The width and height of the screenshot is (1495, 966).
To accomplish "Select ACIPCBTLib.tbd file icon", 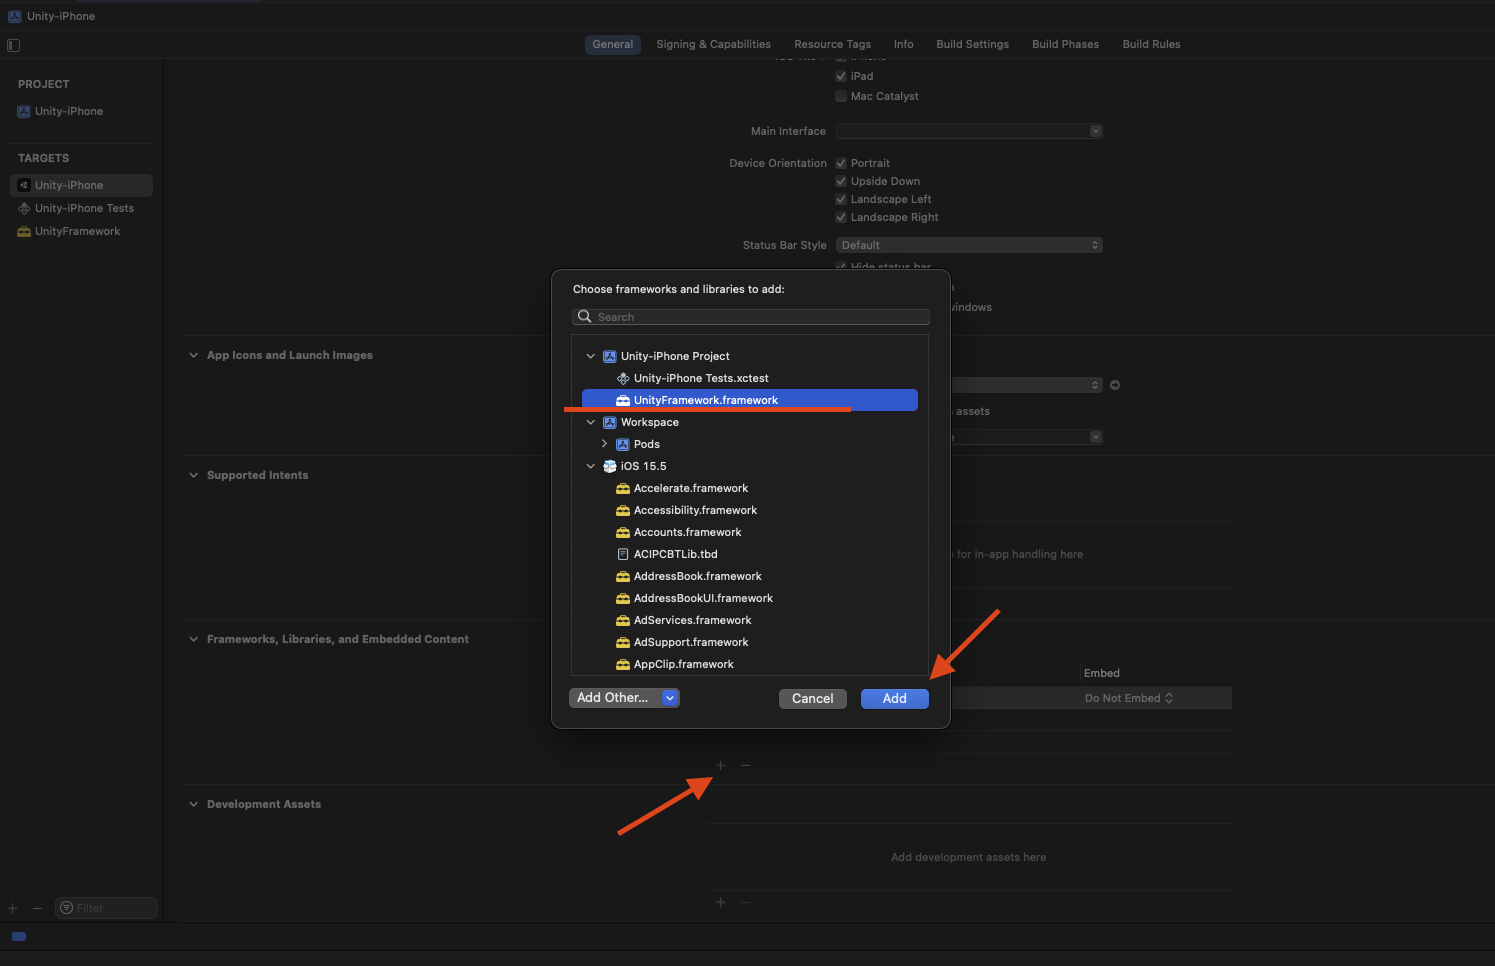I will 623,554.
